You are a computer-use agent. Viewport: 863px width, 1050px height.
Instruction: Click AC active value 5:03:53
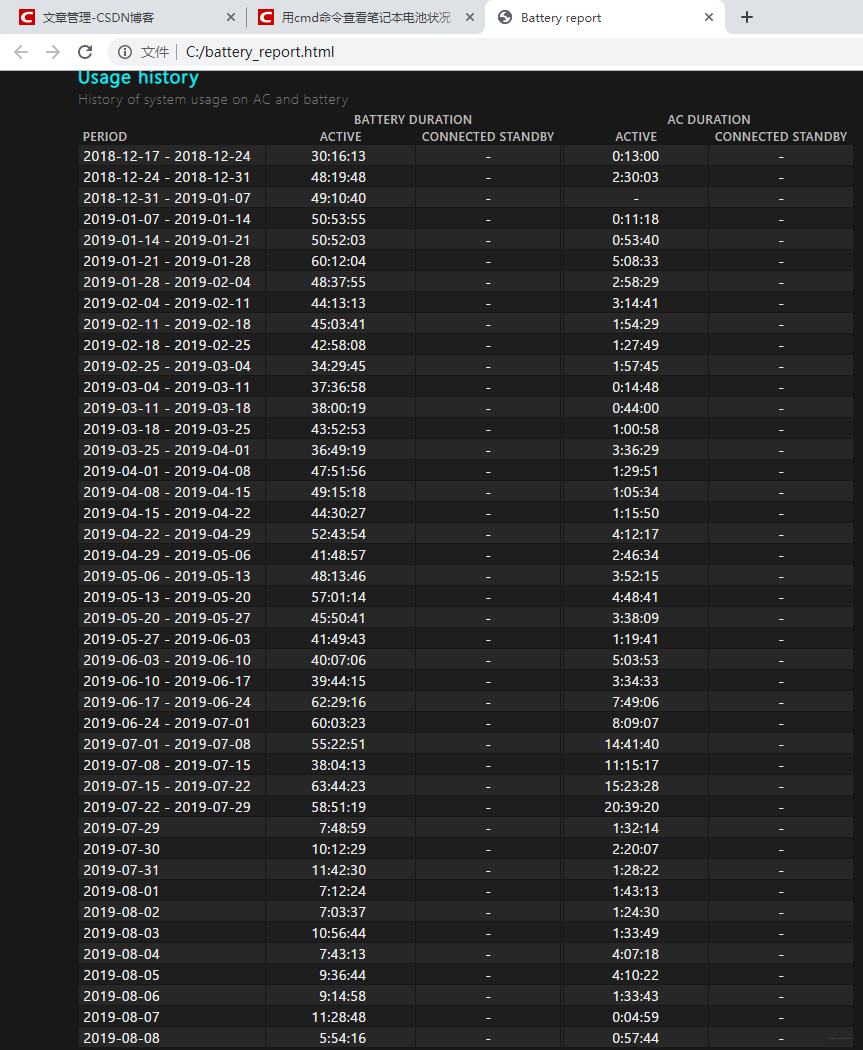(x=635, y=660)
